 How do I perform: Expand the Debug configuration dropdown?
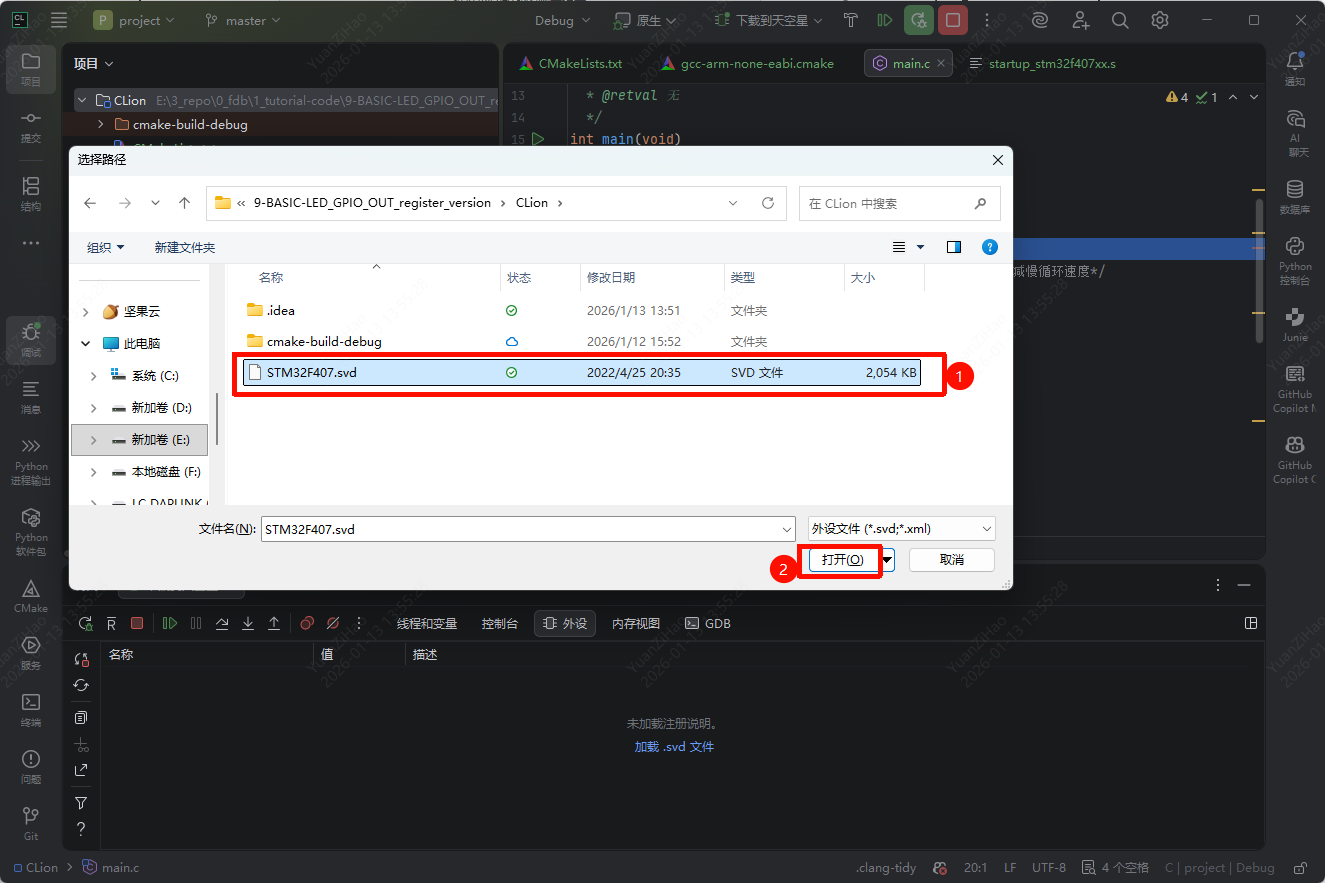(563, 20)
